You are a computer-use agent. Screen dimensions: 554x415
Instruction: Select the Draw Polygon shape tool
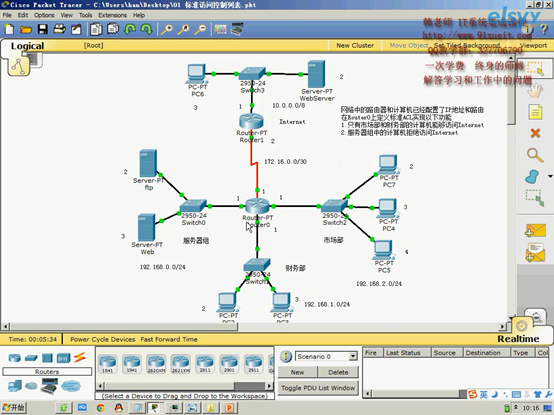click(x=532, y=176)
